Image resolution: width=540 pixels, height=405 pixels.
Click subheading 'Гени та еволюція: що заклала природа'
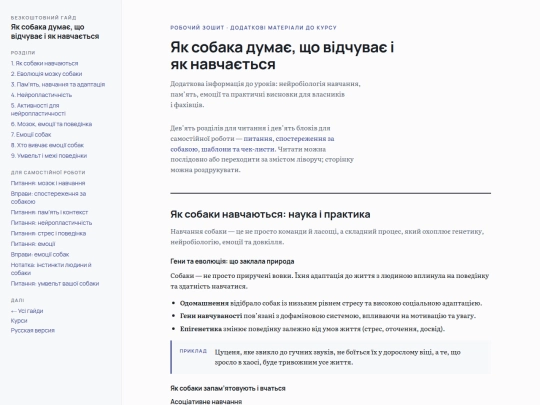point(232,261)
